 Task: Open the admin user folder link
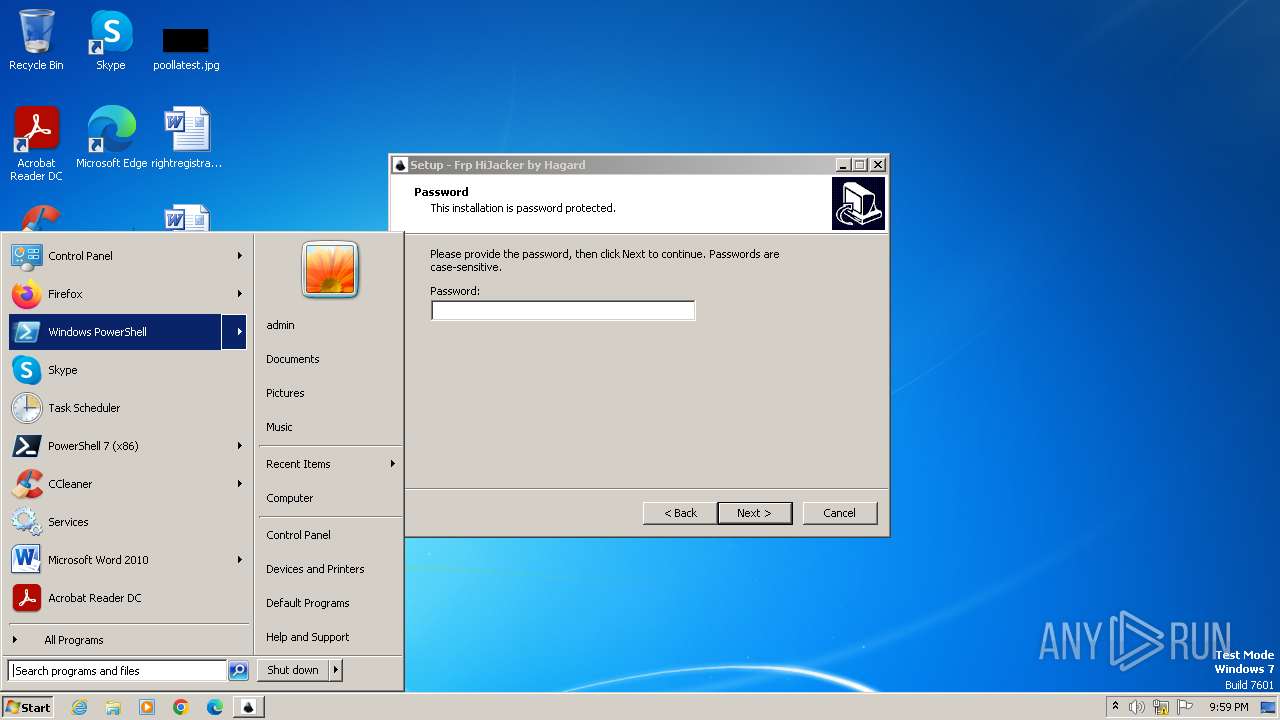click(x=330, y=325)
